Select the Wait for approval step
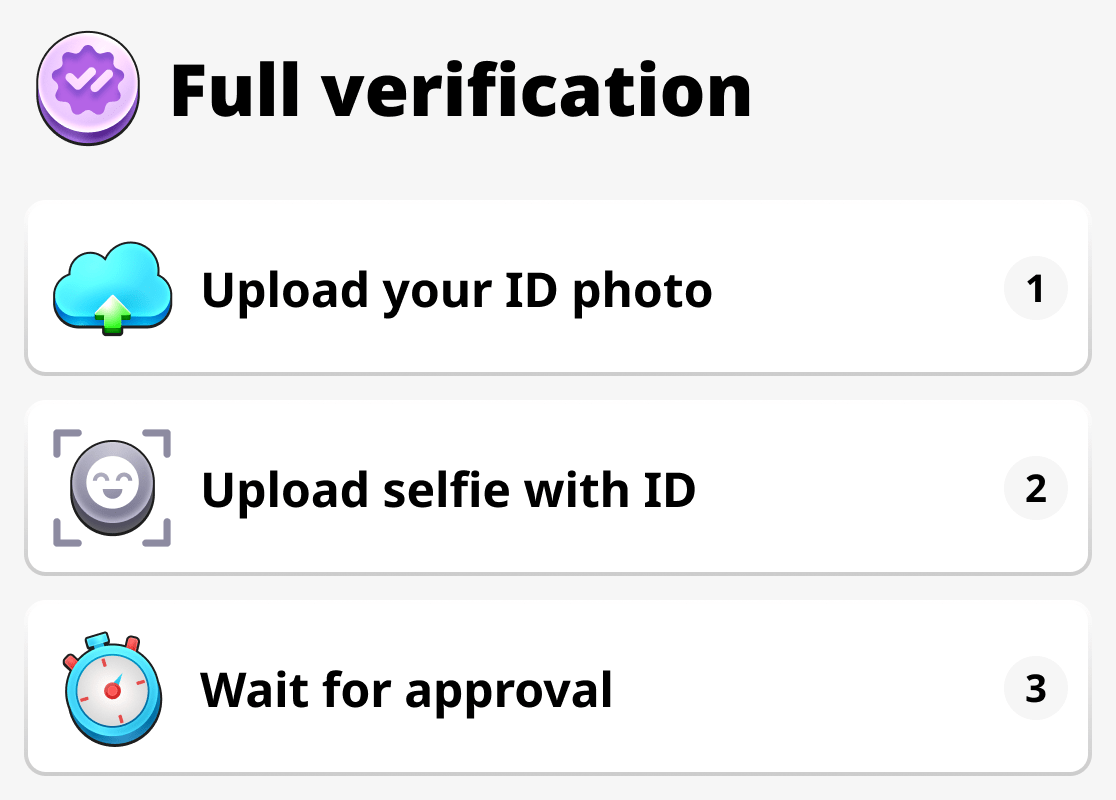1116x800 pixels. point(558,689)
